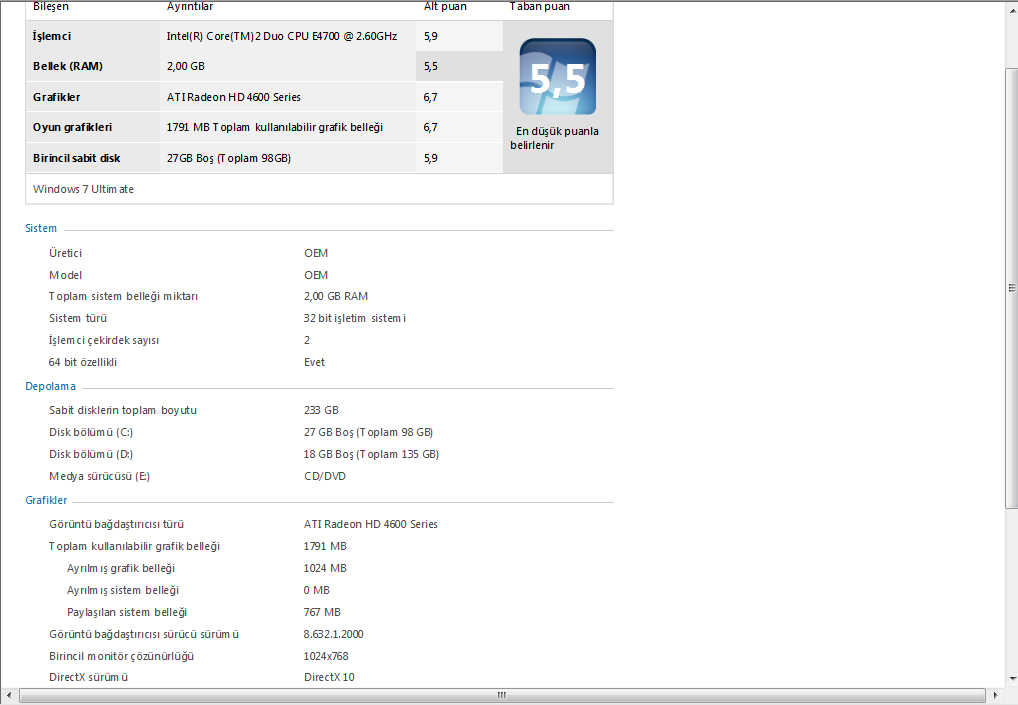The image size is (1018, 705).
Task: Select the "Medya sürücüsü (E:)" label
Action: [99, 476]
